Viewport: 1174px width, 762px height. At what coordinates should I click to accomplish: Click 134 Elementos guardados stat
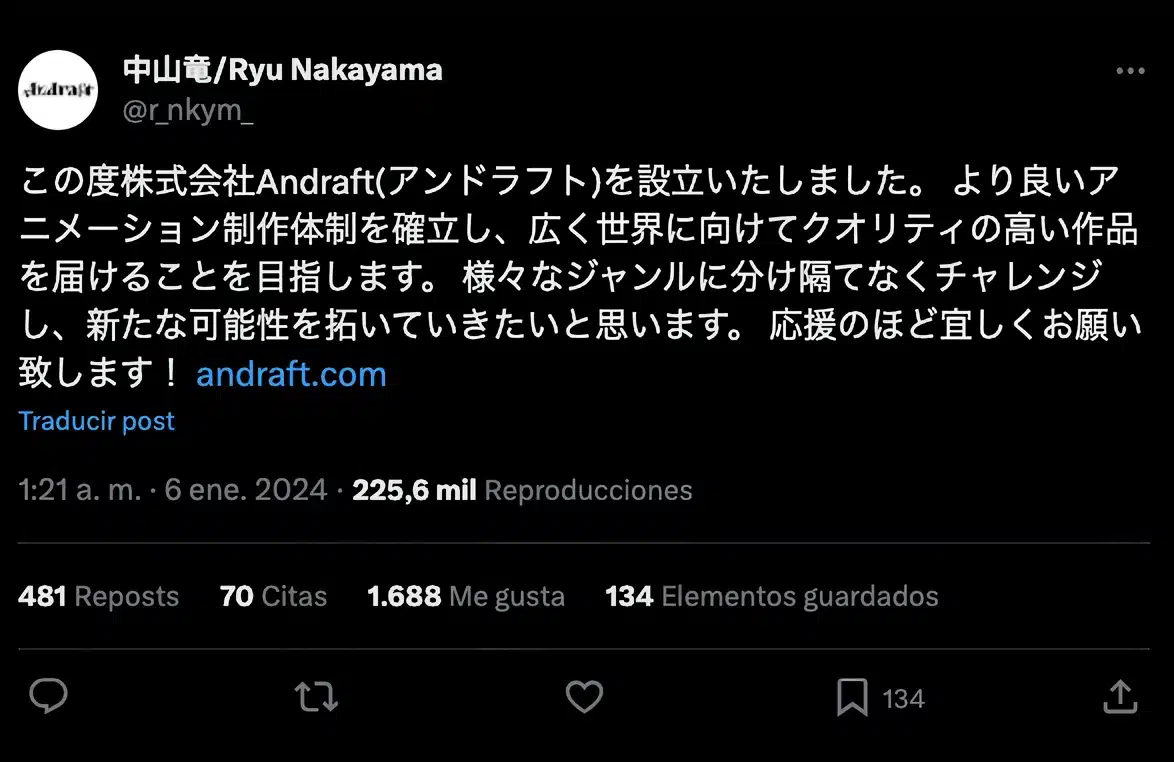(x=771, y=597)
